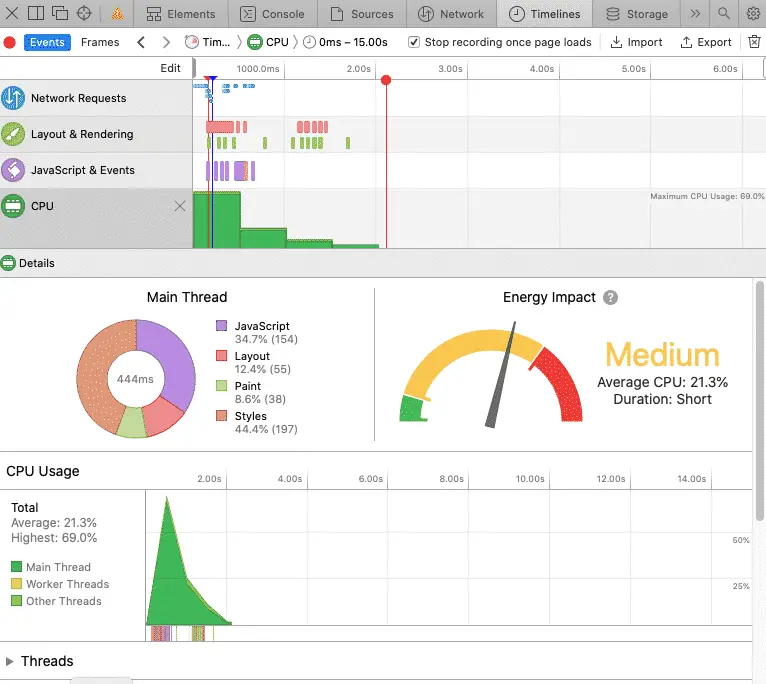Viewport: 766px width, 684px height.
Task: Close the CPU timeline view
Action: (x=180, y=206)
